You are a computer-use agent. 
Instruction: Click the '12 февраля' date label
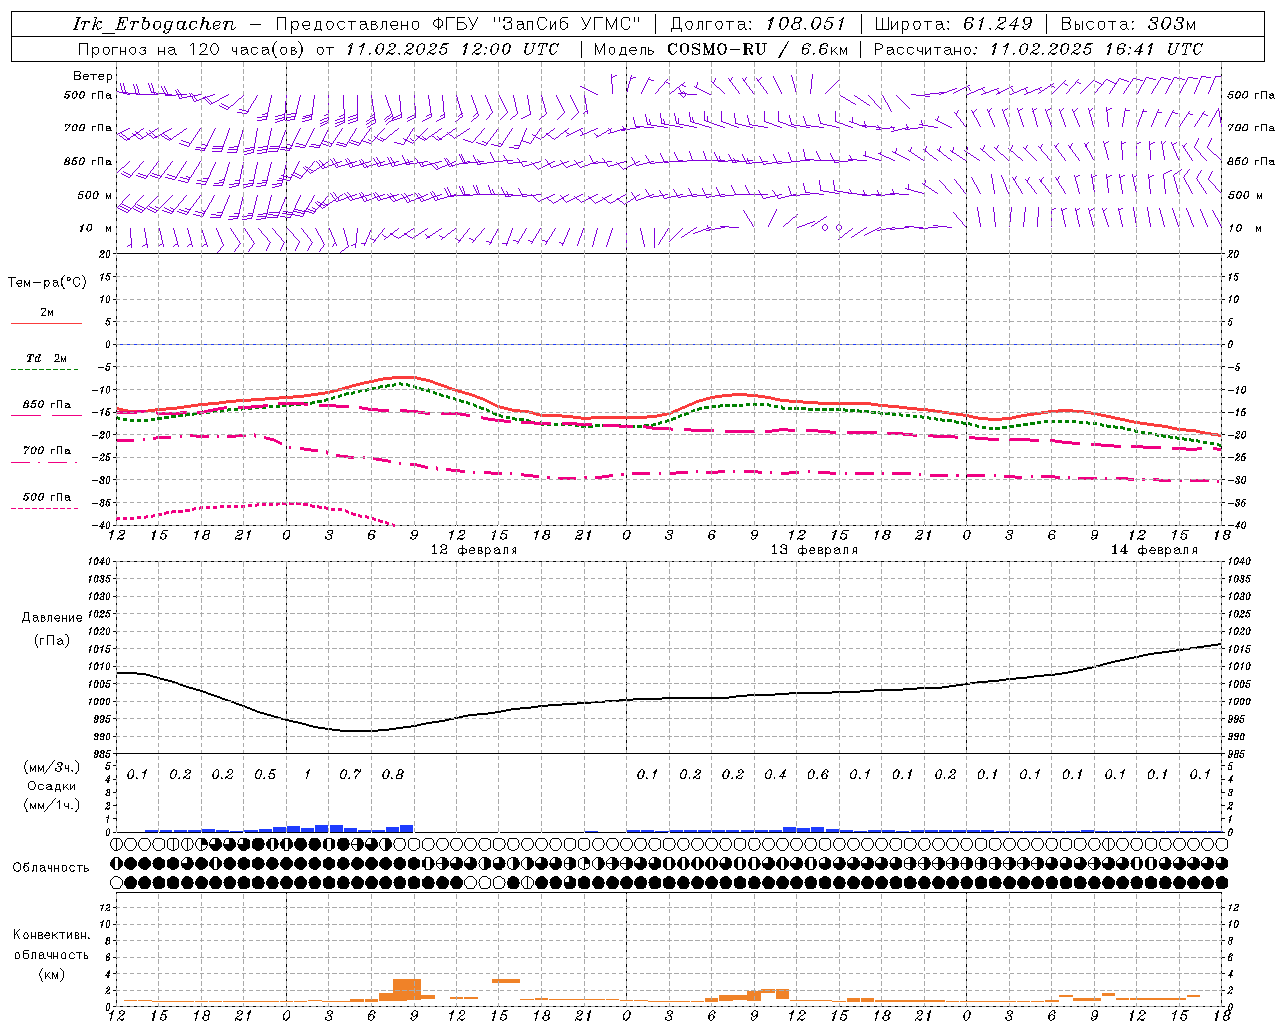(x=474, y=550)
